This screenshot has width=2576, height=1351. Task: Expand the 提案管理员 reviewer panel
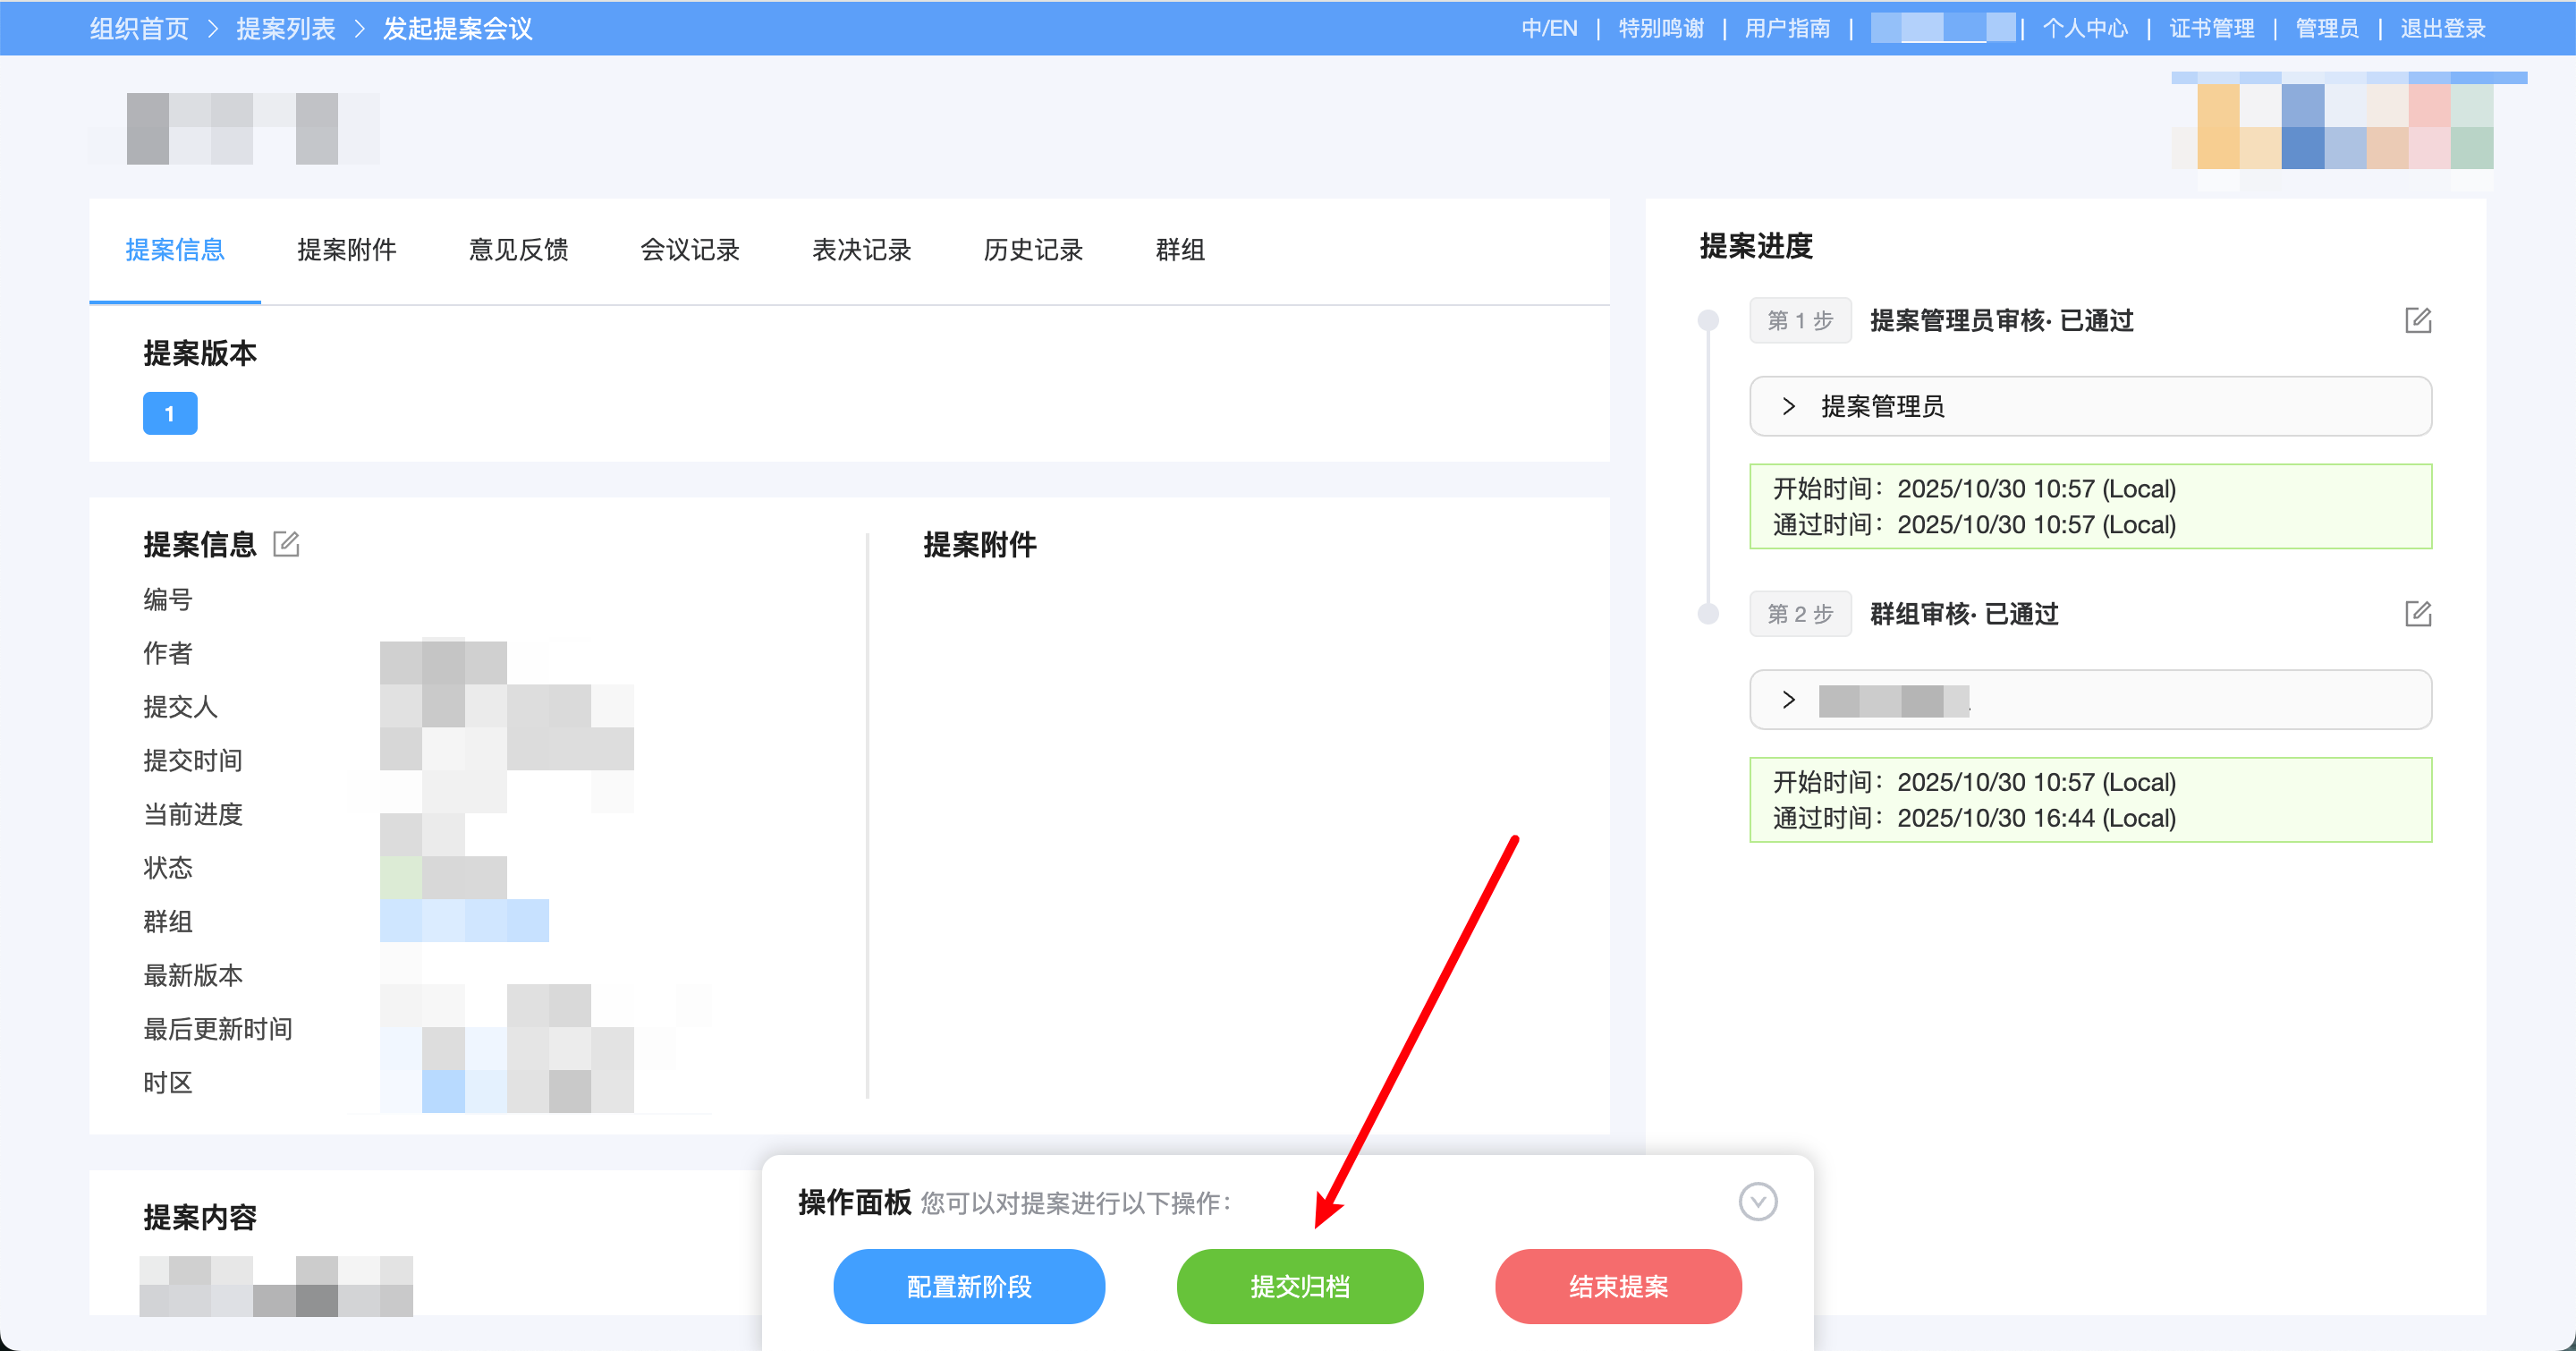point(1787,406)
